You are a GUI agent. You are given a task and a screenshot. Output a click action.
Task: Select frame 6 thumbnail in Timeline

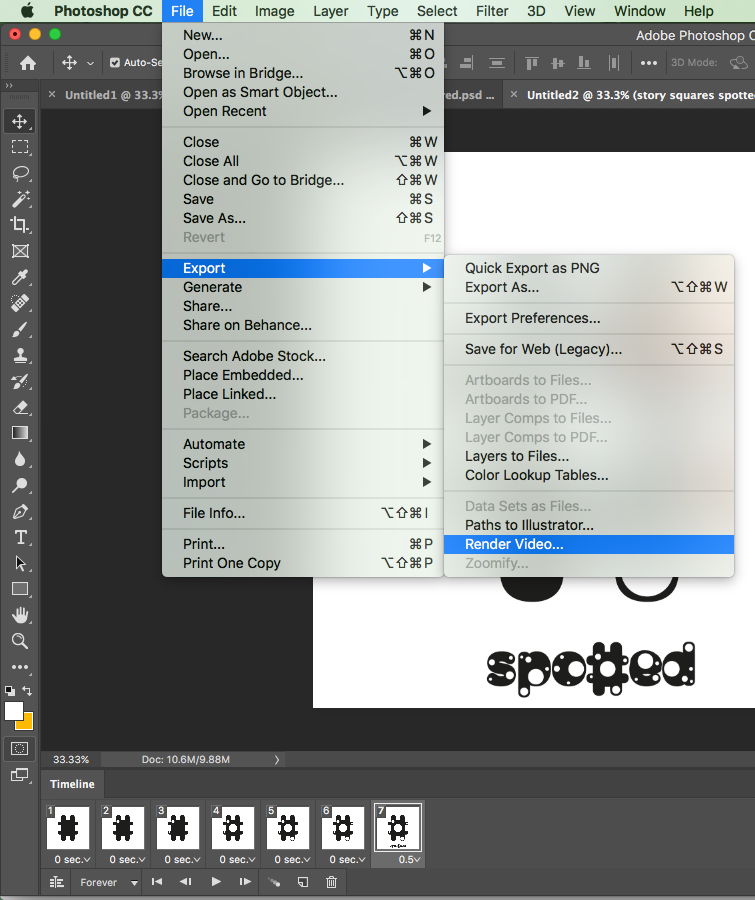click(x=343, y=827)
